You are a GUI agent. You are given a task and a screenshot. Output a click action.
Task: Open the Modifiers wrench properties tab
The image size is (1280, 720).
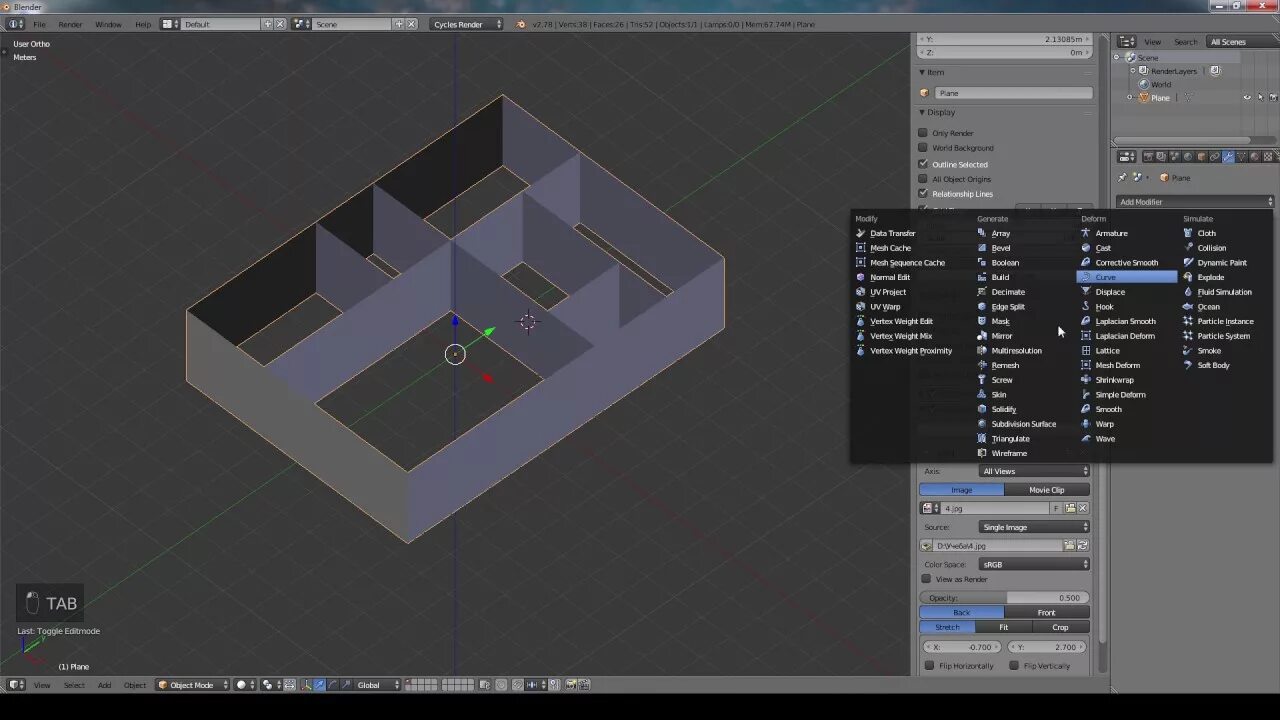click(x=1228, y=157)
